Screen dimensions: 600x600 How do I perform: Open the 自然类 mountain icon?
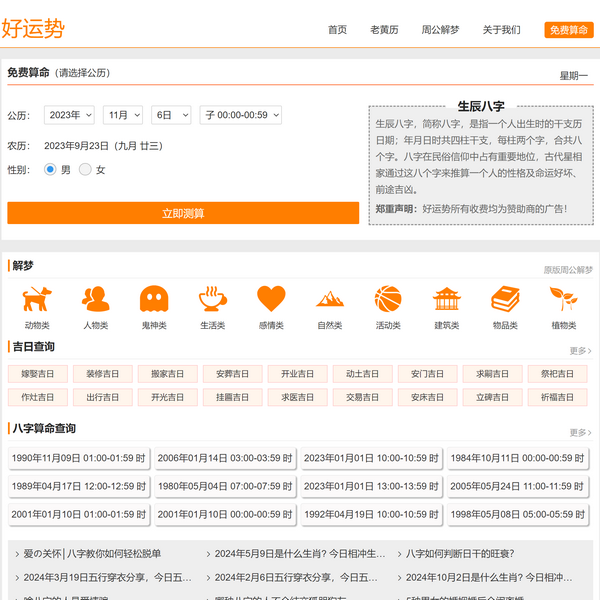[330, 299]
